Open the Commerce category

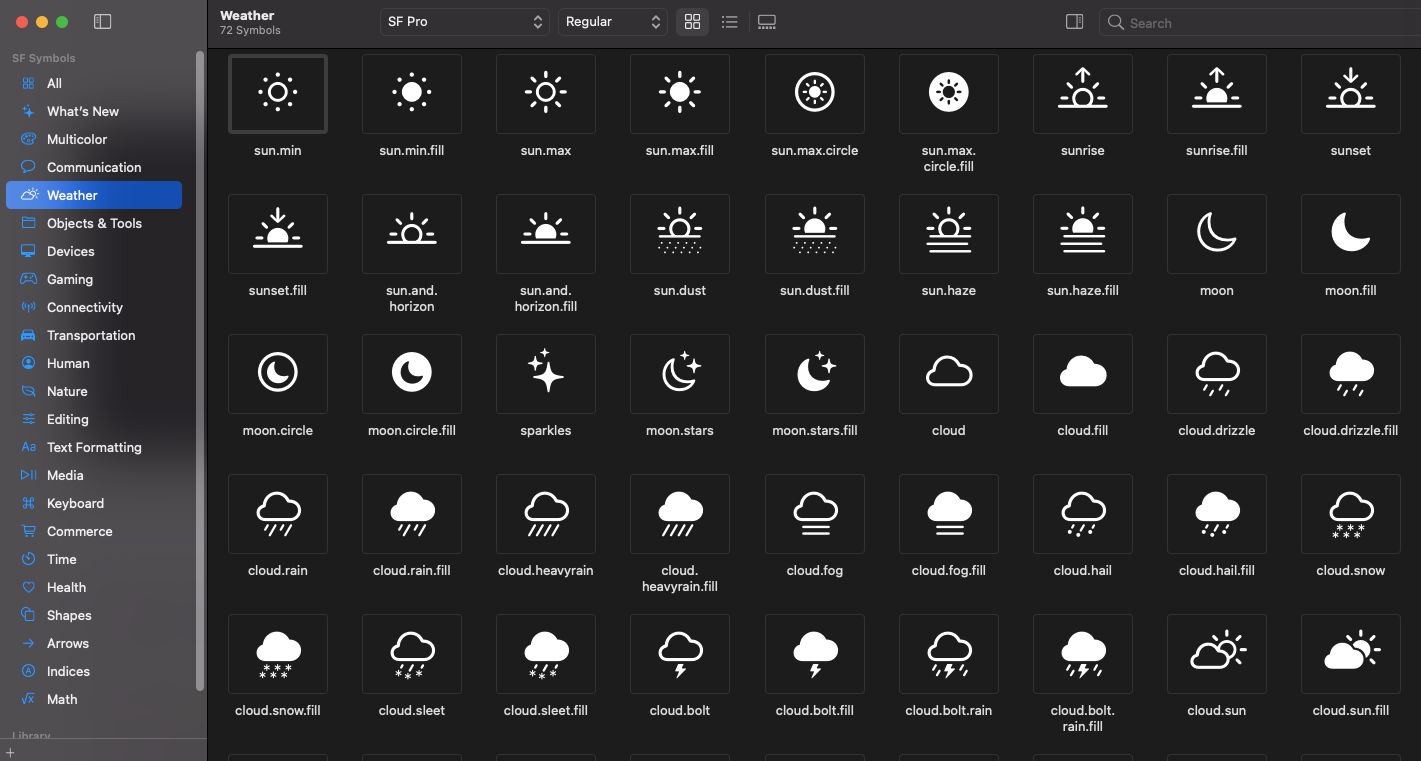[94, 531]
